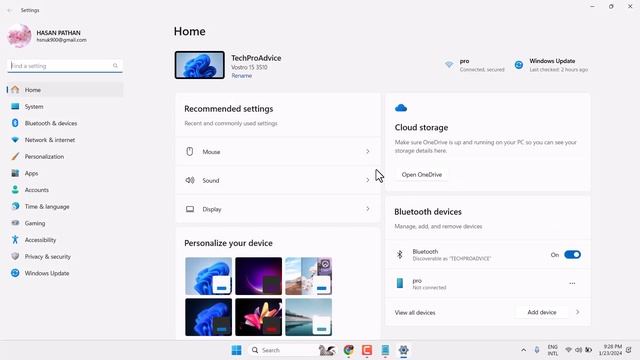Apply the light blue bloom theme
This screenshot has width=640, height=360.
pos(209,276)
